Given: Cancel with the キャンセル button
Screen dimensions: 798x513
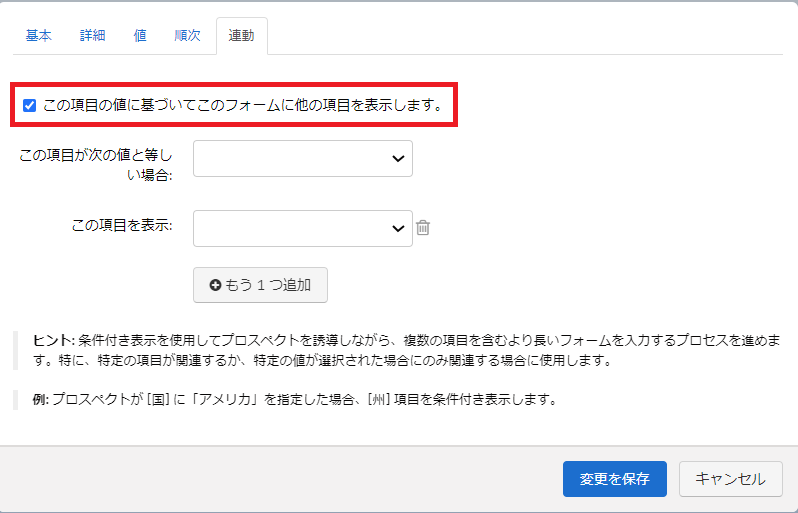Looking at the screenshot, I should coord(731,479).
